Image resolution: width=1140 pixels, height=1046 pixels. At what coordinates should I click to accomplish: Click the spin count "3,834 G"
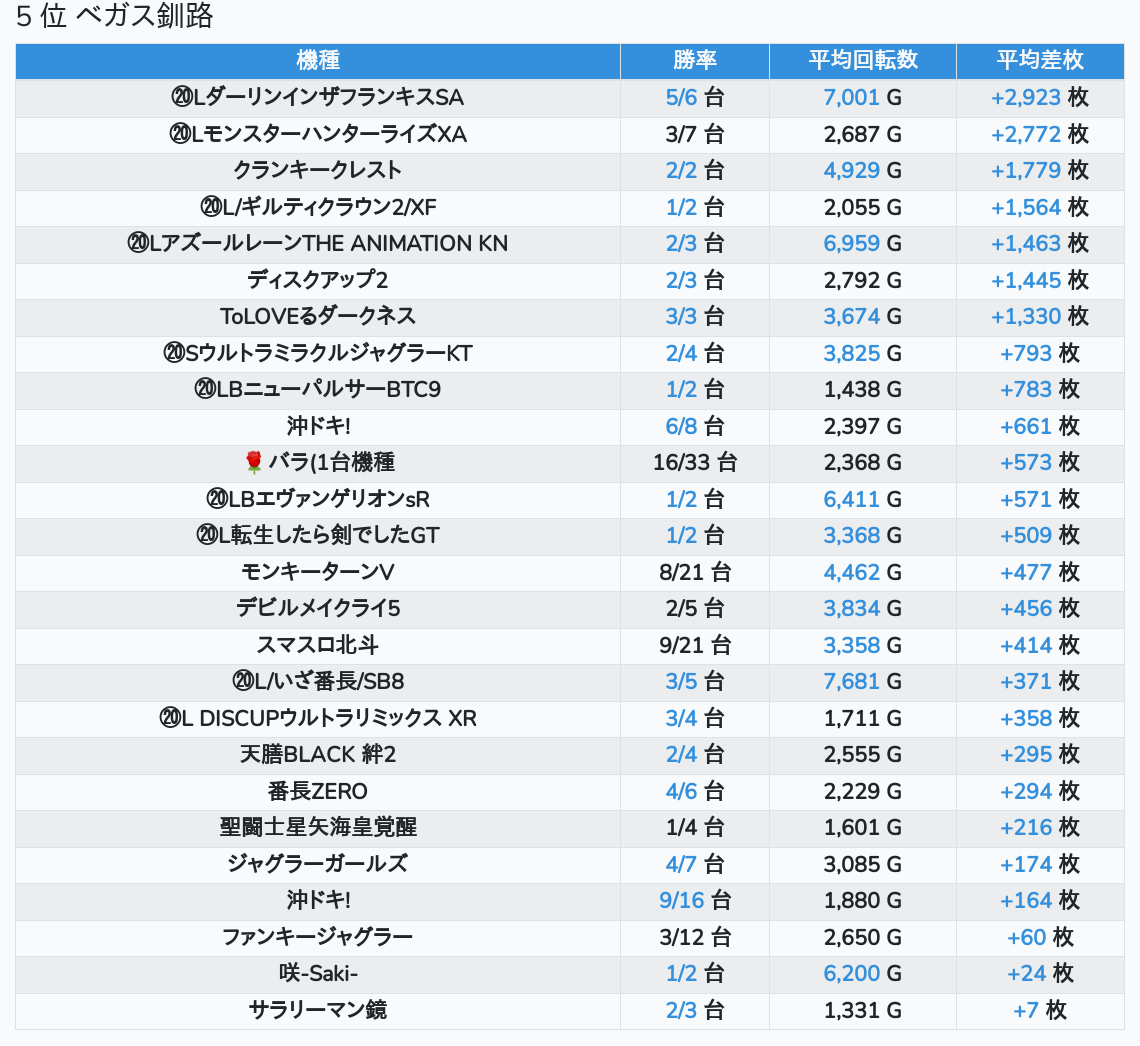863,608
